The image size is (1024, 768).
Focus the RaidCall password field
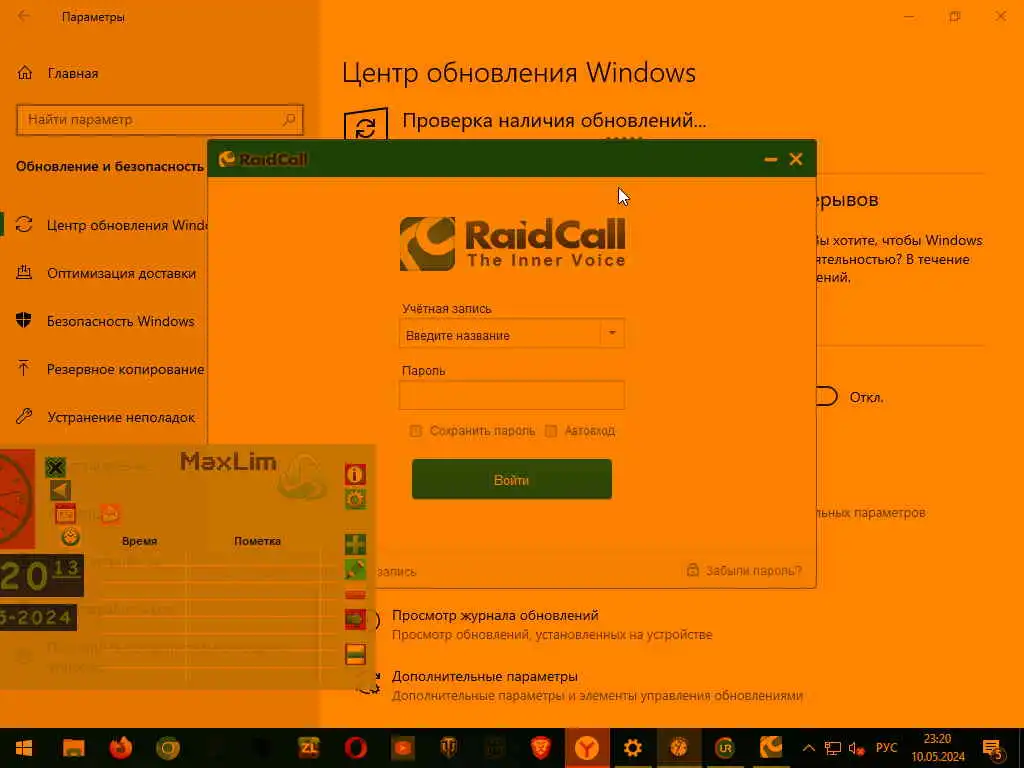511,395
